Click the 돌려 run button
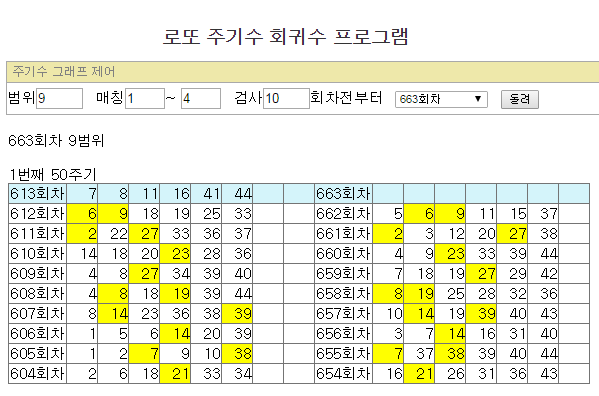 pyautogui.click(x=520, y=99)
